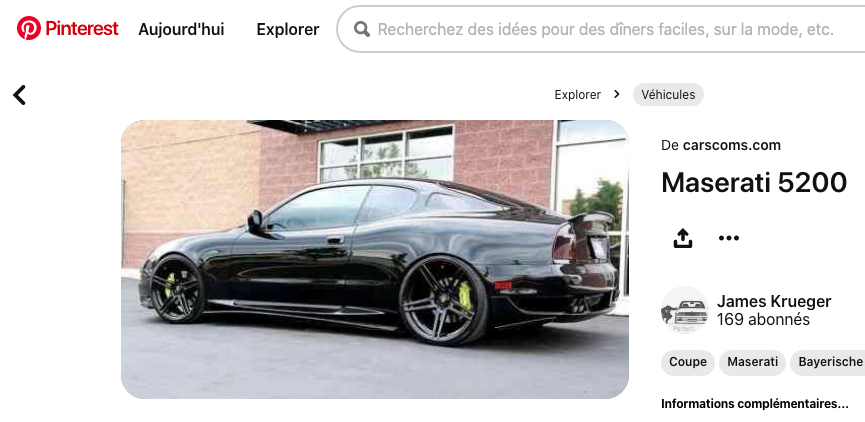The height and width of the screenshot is (422, 865).
Task: Select the Bayerische tag chip
Action: 829,362
